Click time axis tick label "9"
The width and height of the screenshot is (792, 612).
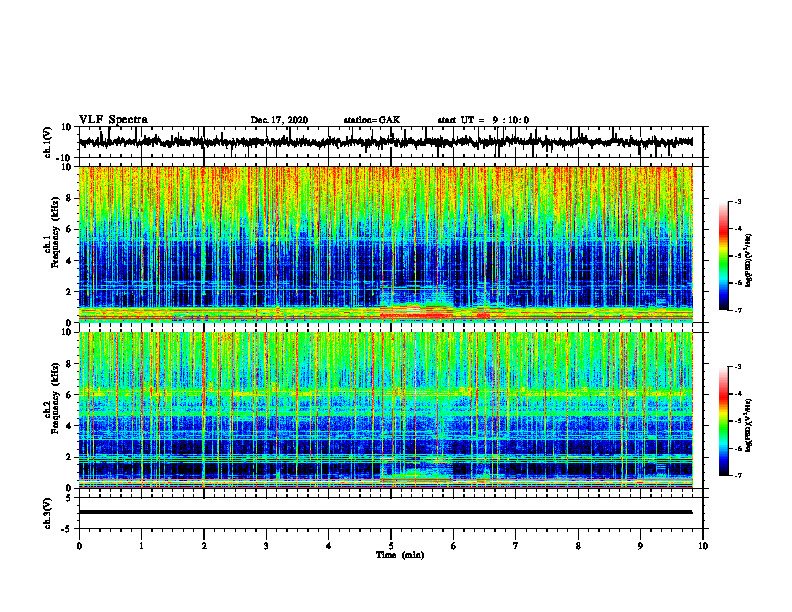(x=640, y=546)
